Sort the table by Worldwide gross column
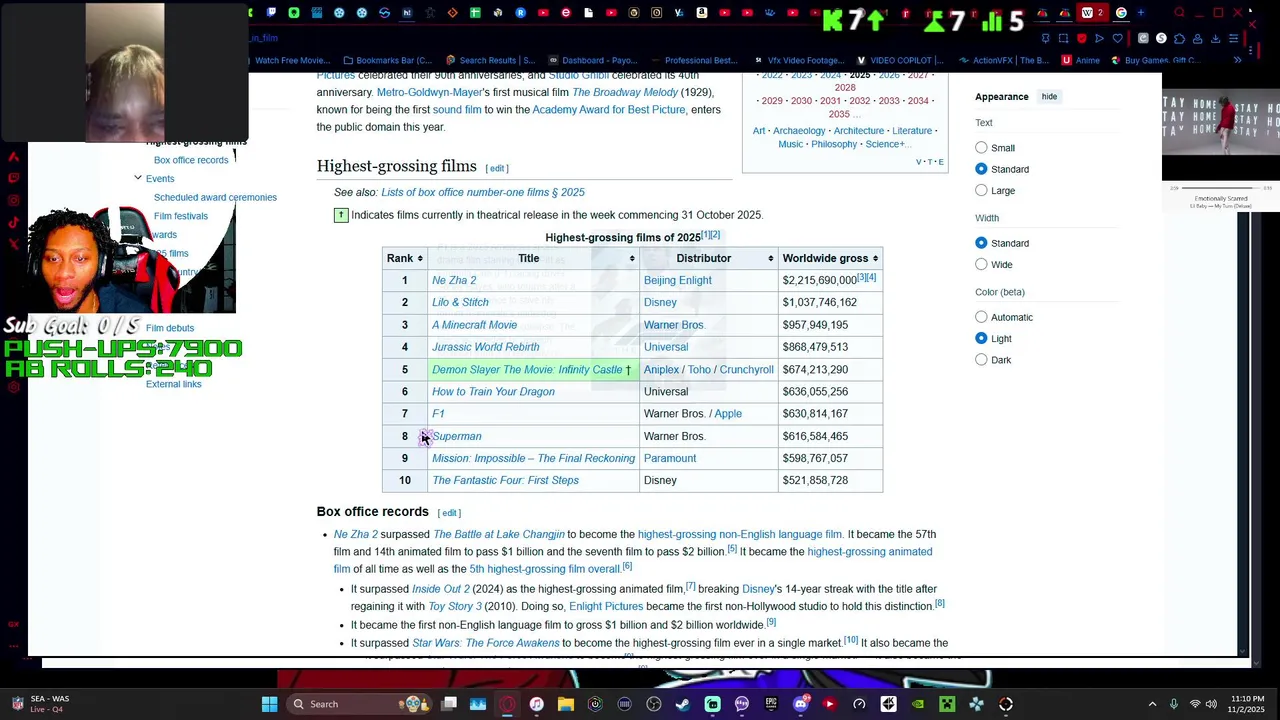This screenshot has width=1280, height=720. tap(830, 258)
